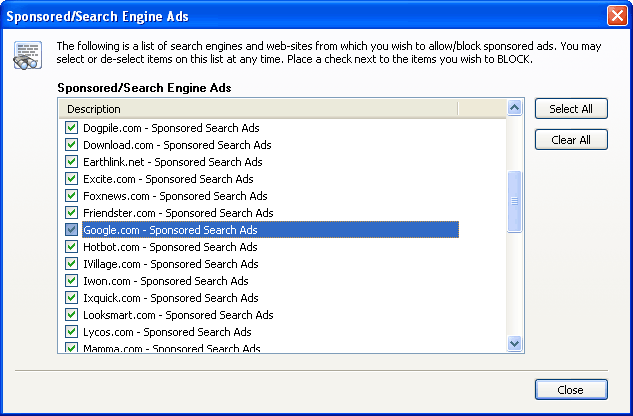Viewport: 633px width, 416px height.
Task: Click the scrollbar down arrow
Action: 514,343
